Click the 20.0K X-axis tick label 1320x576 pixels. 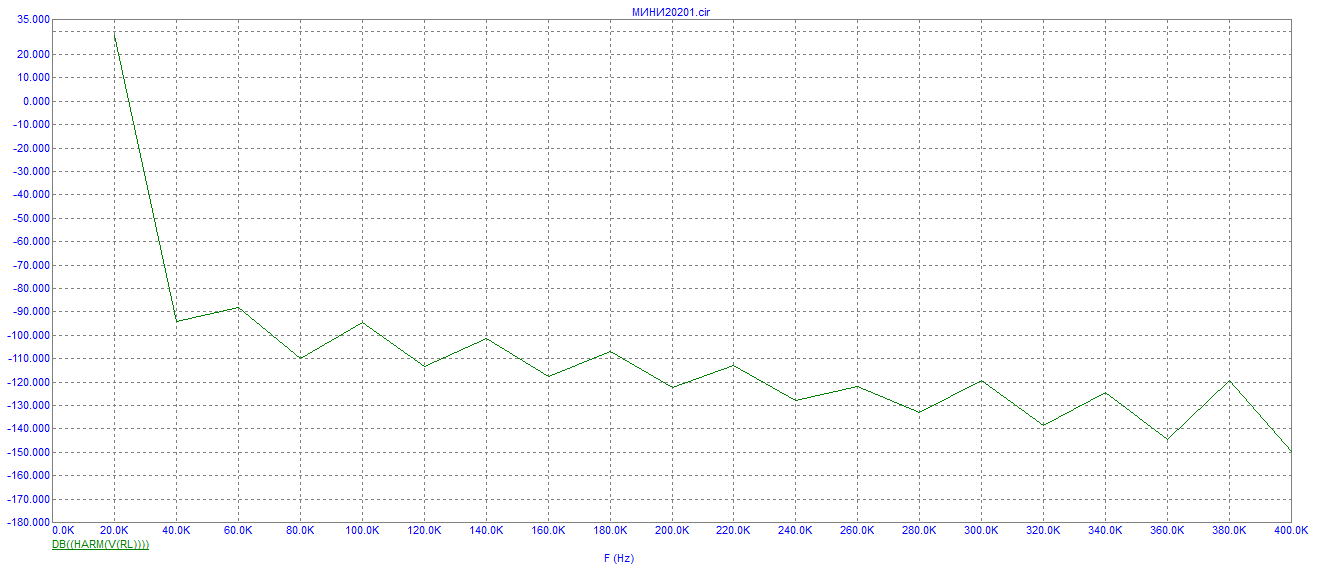114,531
